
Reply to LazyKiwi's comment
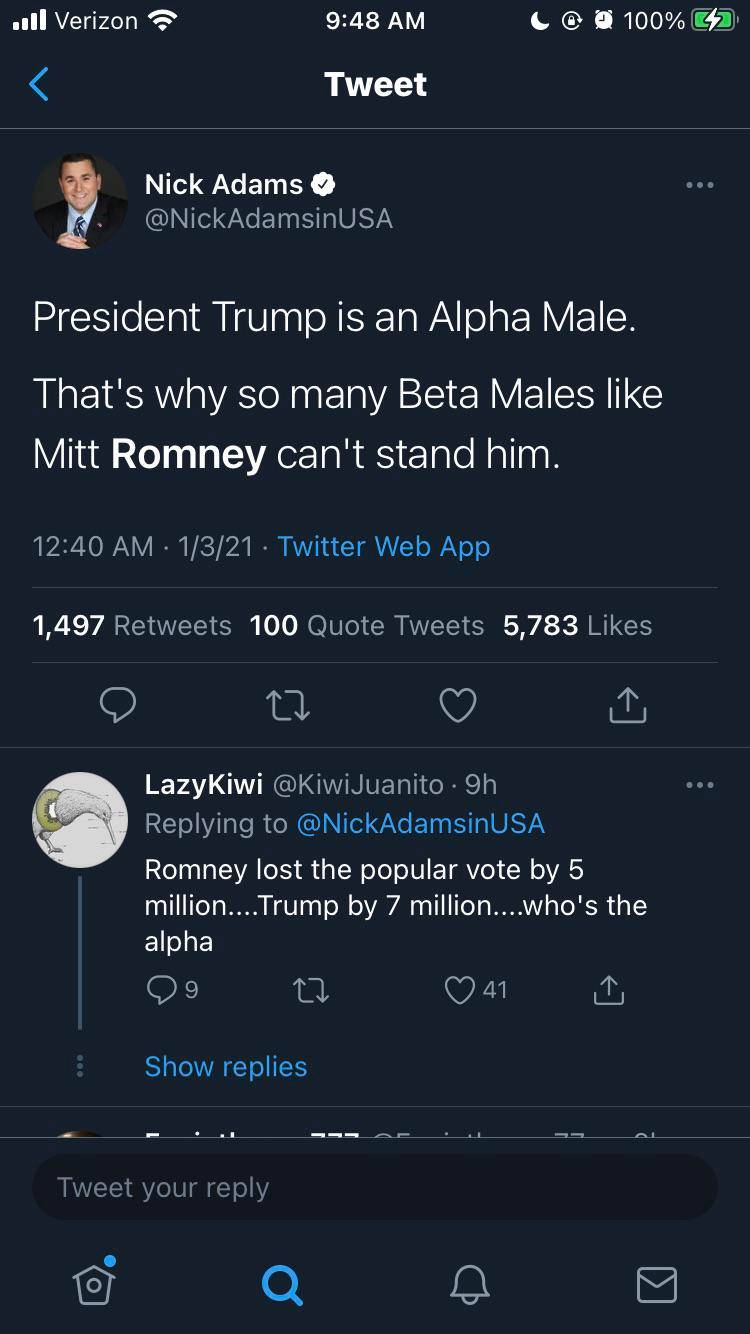coord(161,990)
